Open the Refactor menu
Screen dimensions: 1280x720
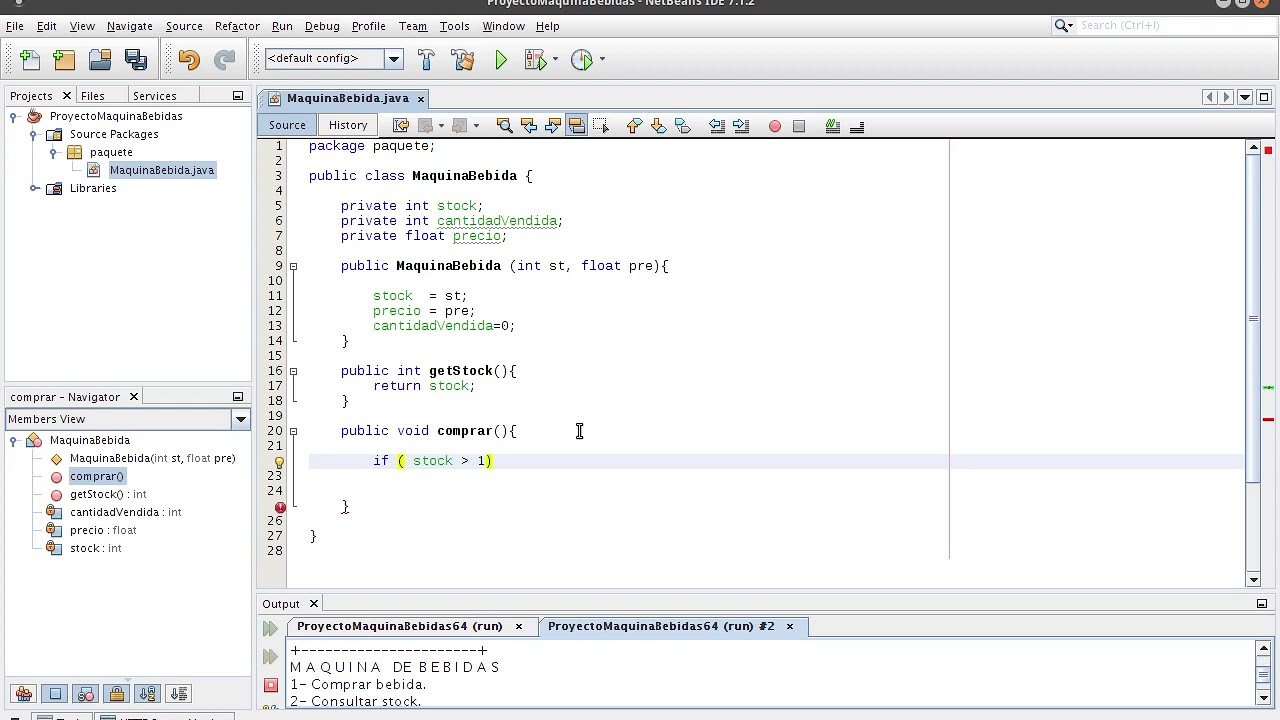click(x=237, y=26)
